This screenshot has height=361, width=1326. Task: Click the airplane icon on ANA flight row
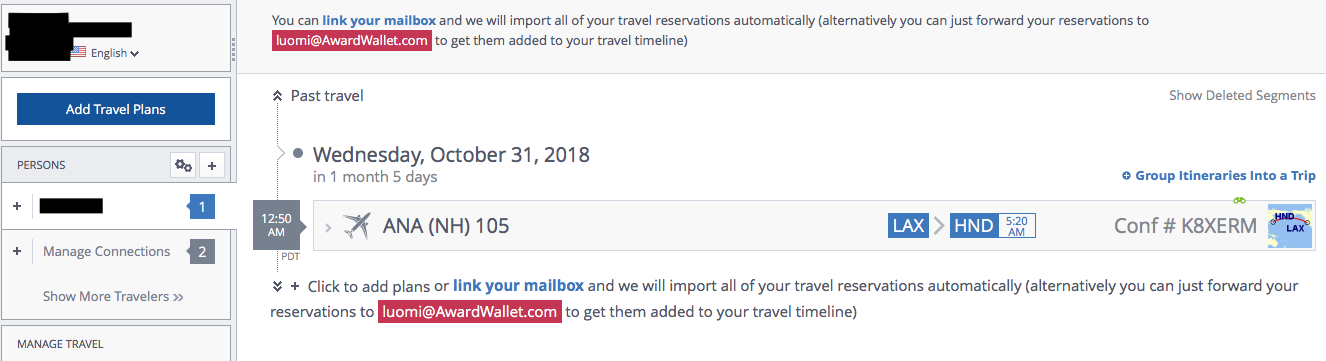tap(356, 226)
